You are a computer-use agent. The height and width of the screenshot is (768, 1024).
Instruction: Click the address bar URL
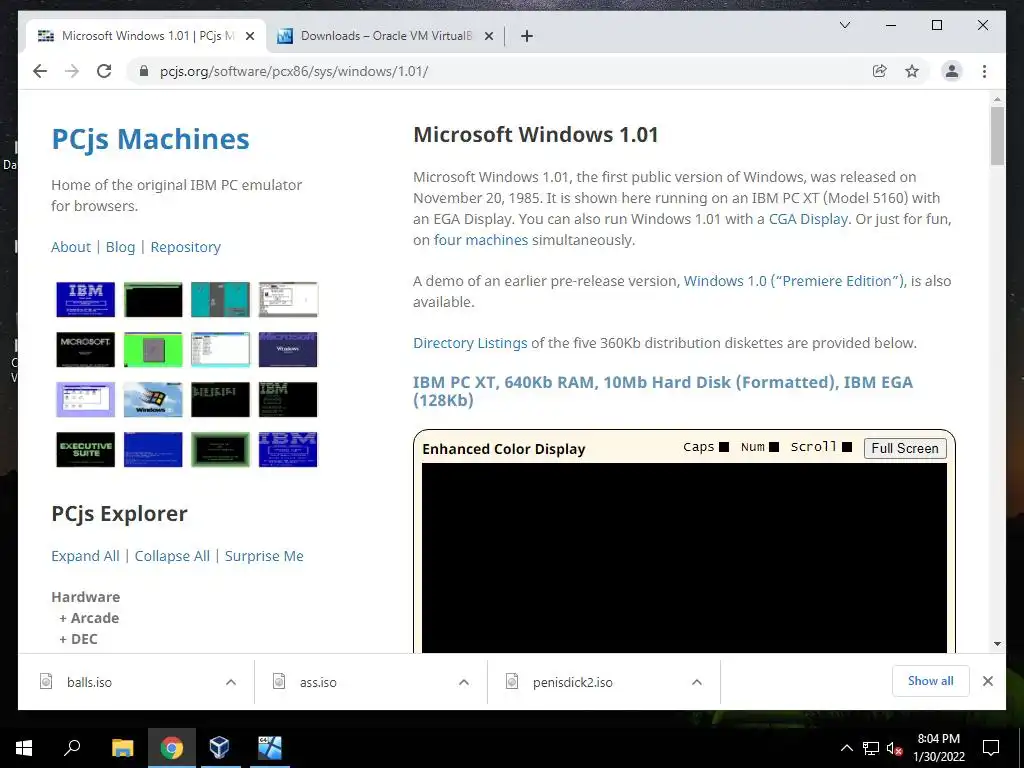point(294,71)
